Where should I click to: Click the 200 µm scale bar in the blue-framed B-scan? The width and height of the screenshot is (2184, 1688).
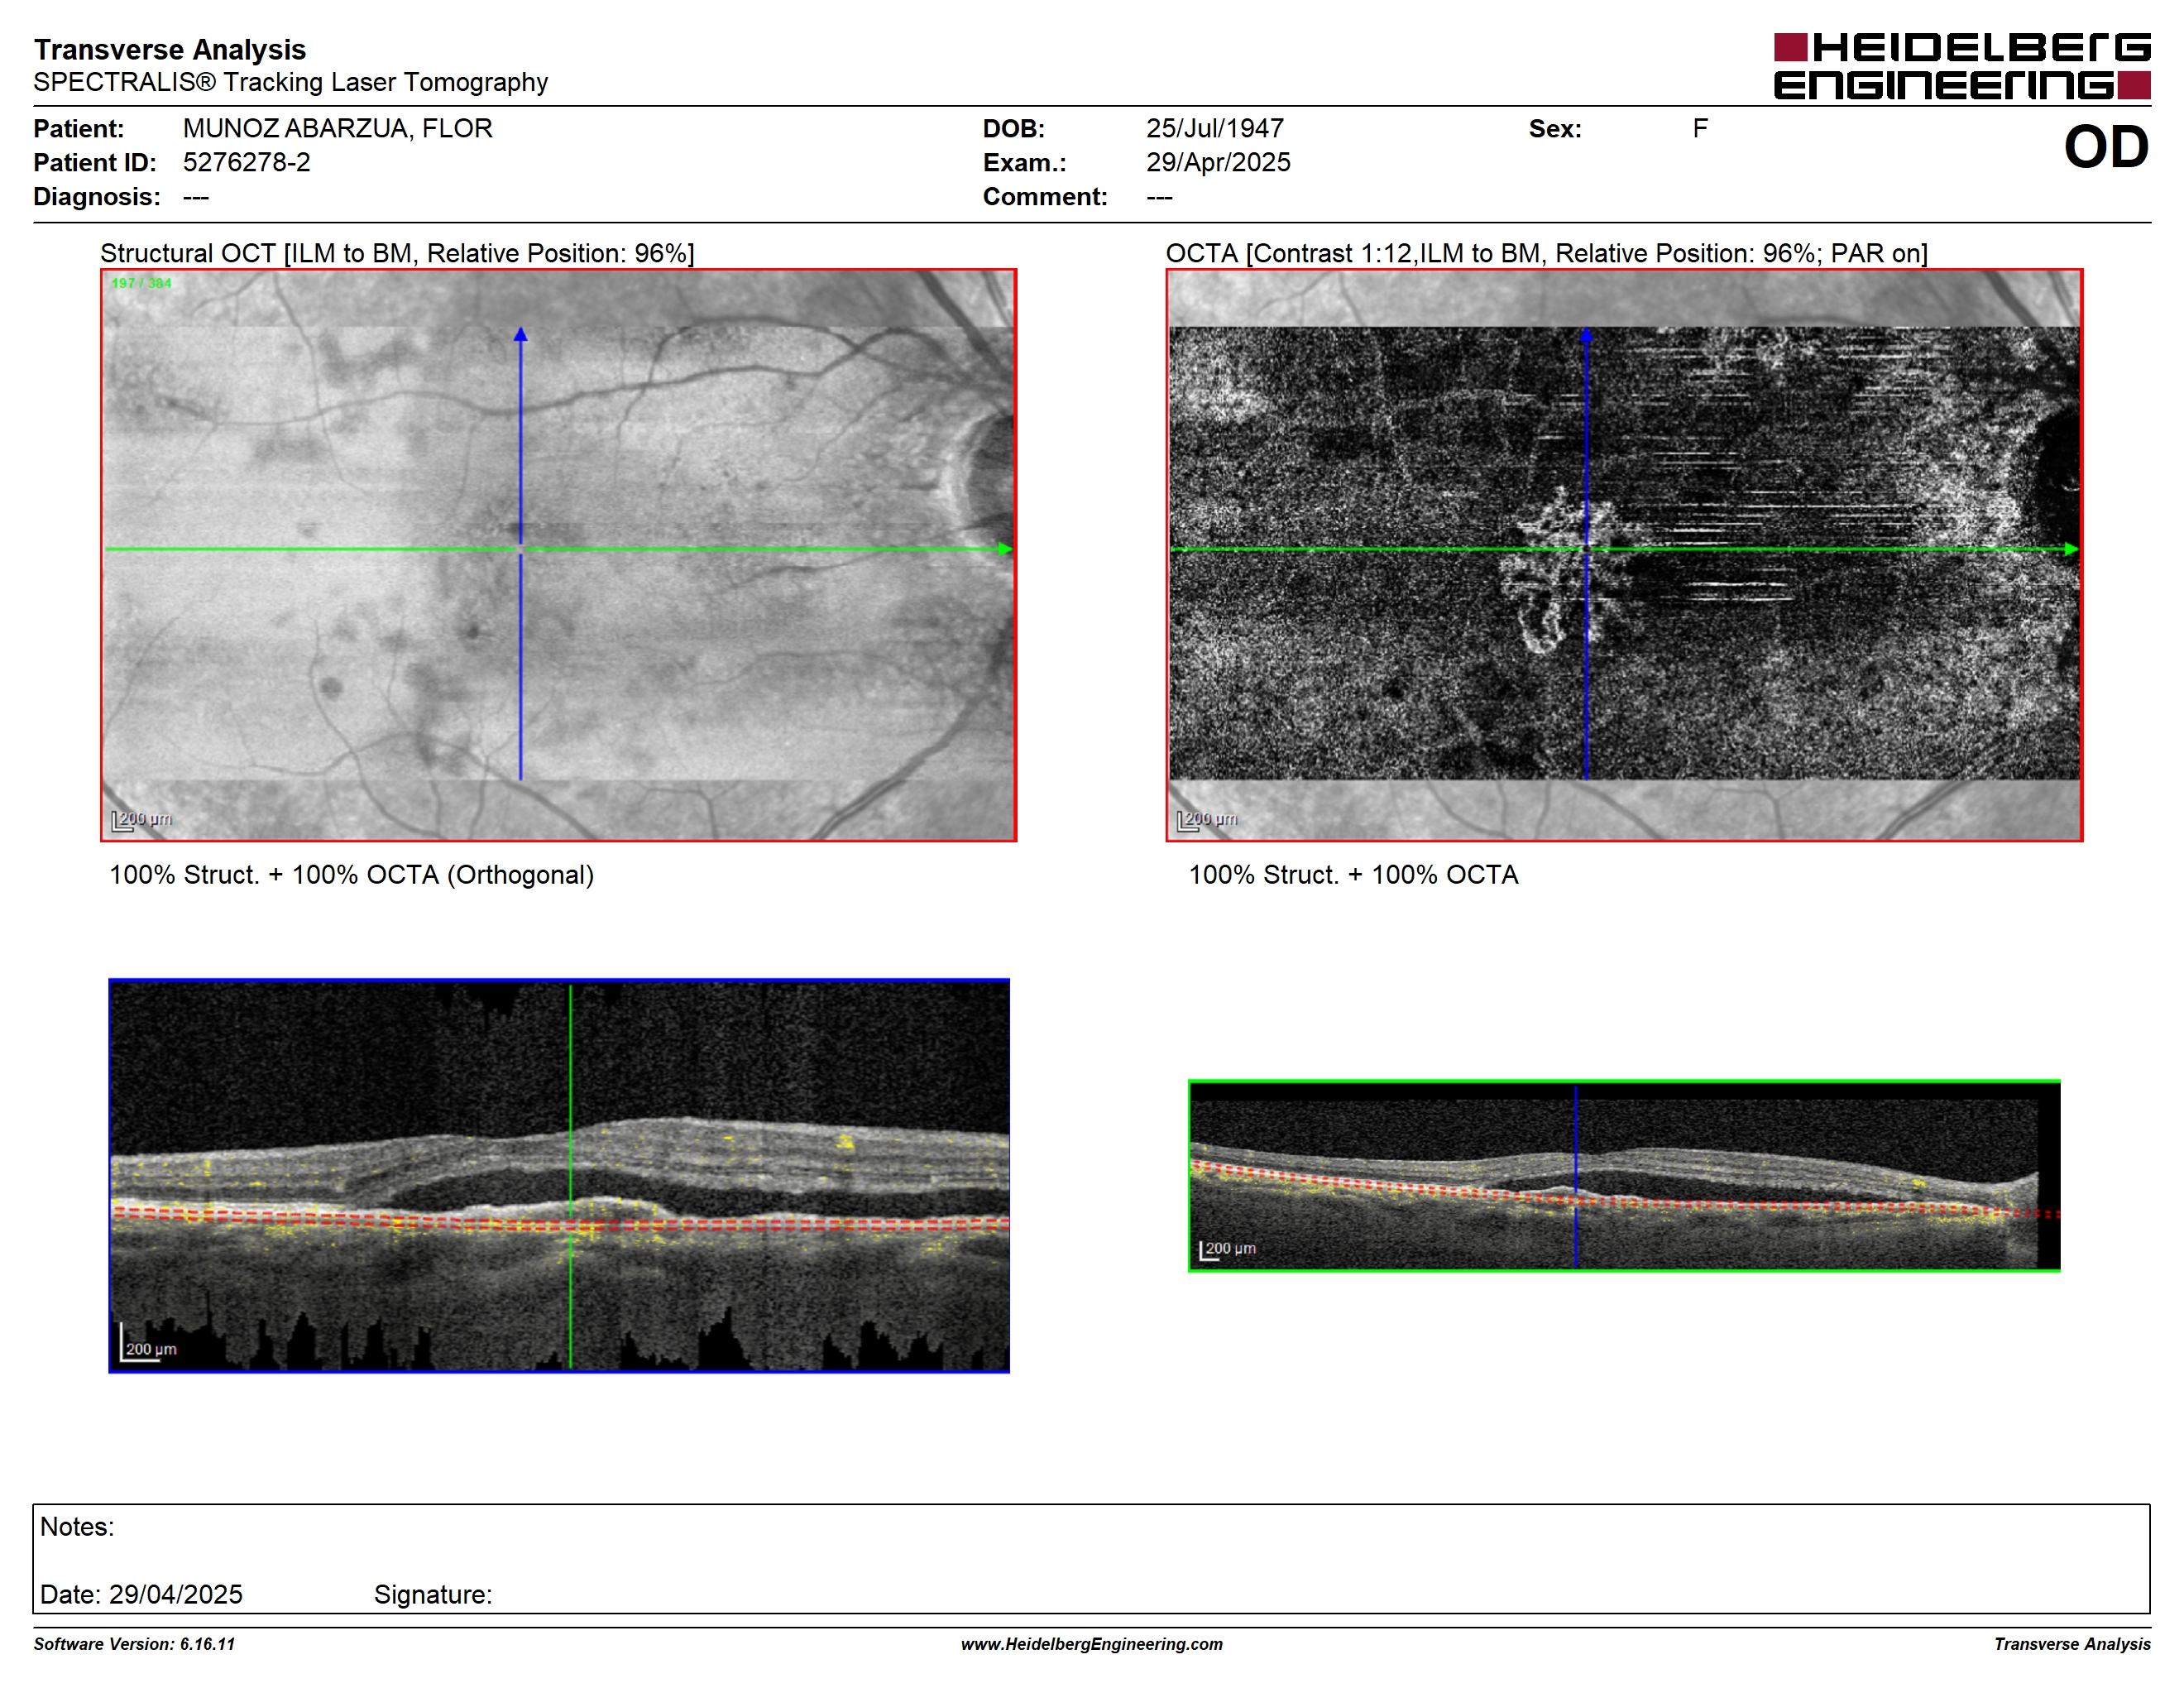tap(148, 1343)
